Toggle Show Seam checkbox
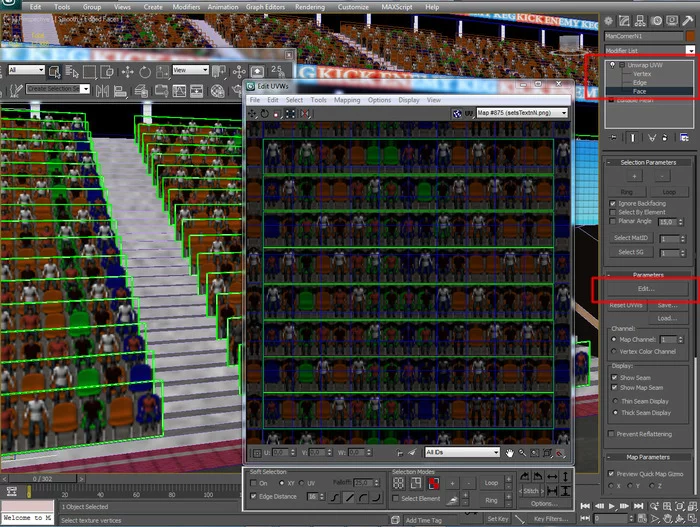This screenshot has width=700, height=527. [614, 378]
